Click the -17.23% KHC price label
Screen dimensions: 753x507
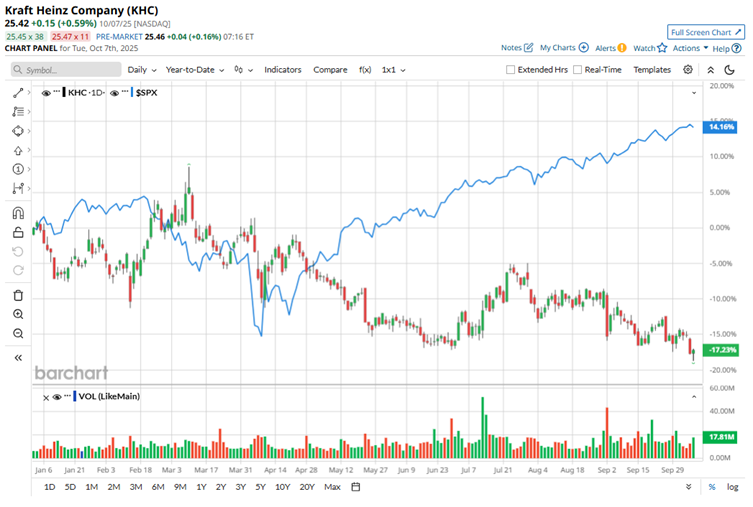720,350
